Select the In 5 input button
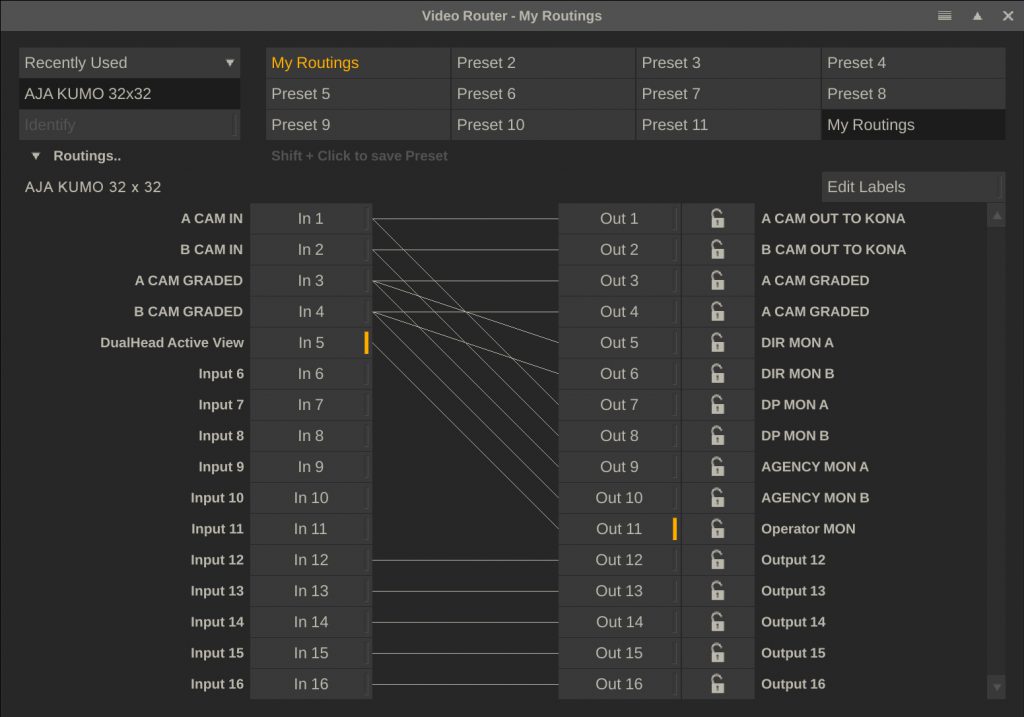 click(311, 342)
